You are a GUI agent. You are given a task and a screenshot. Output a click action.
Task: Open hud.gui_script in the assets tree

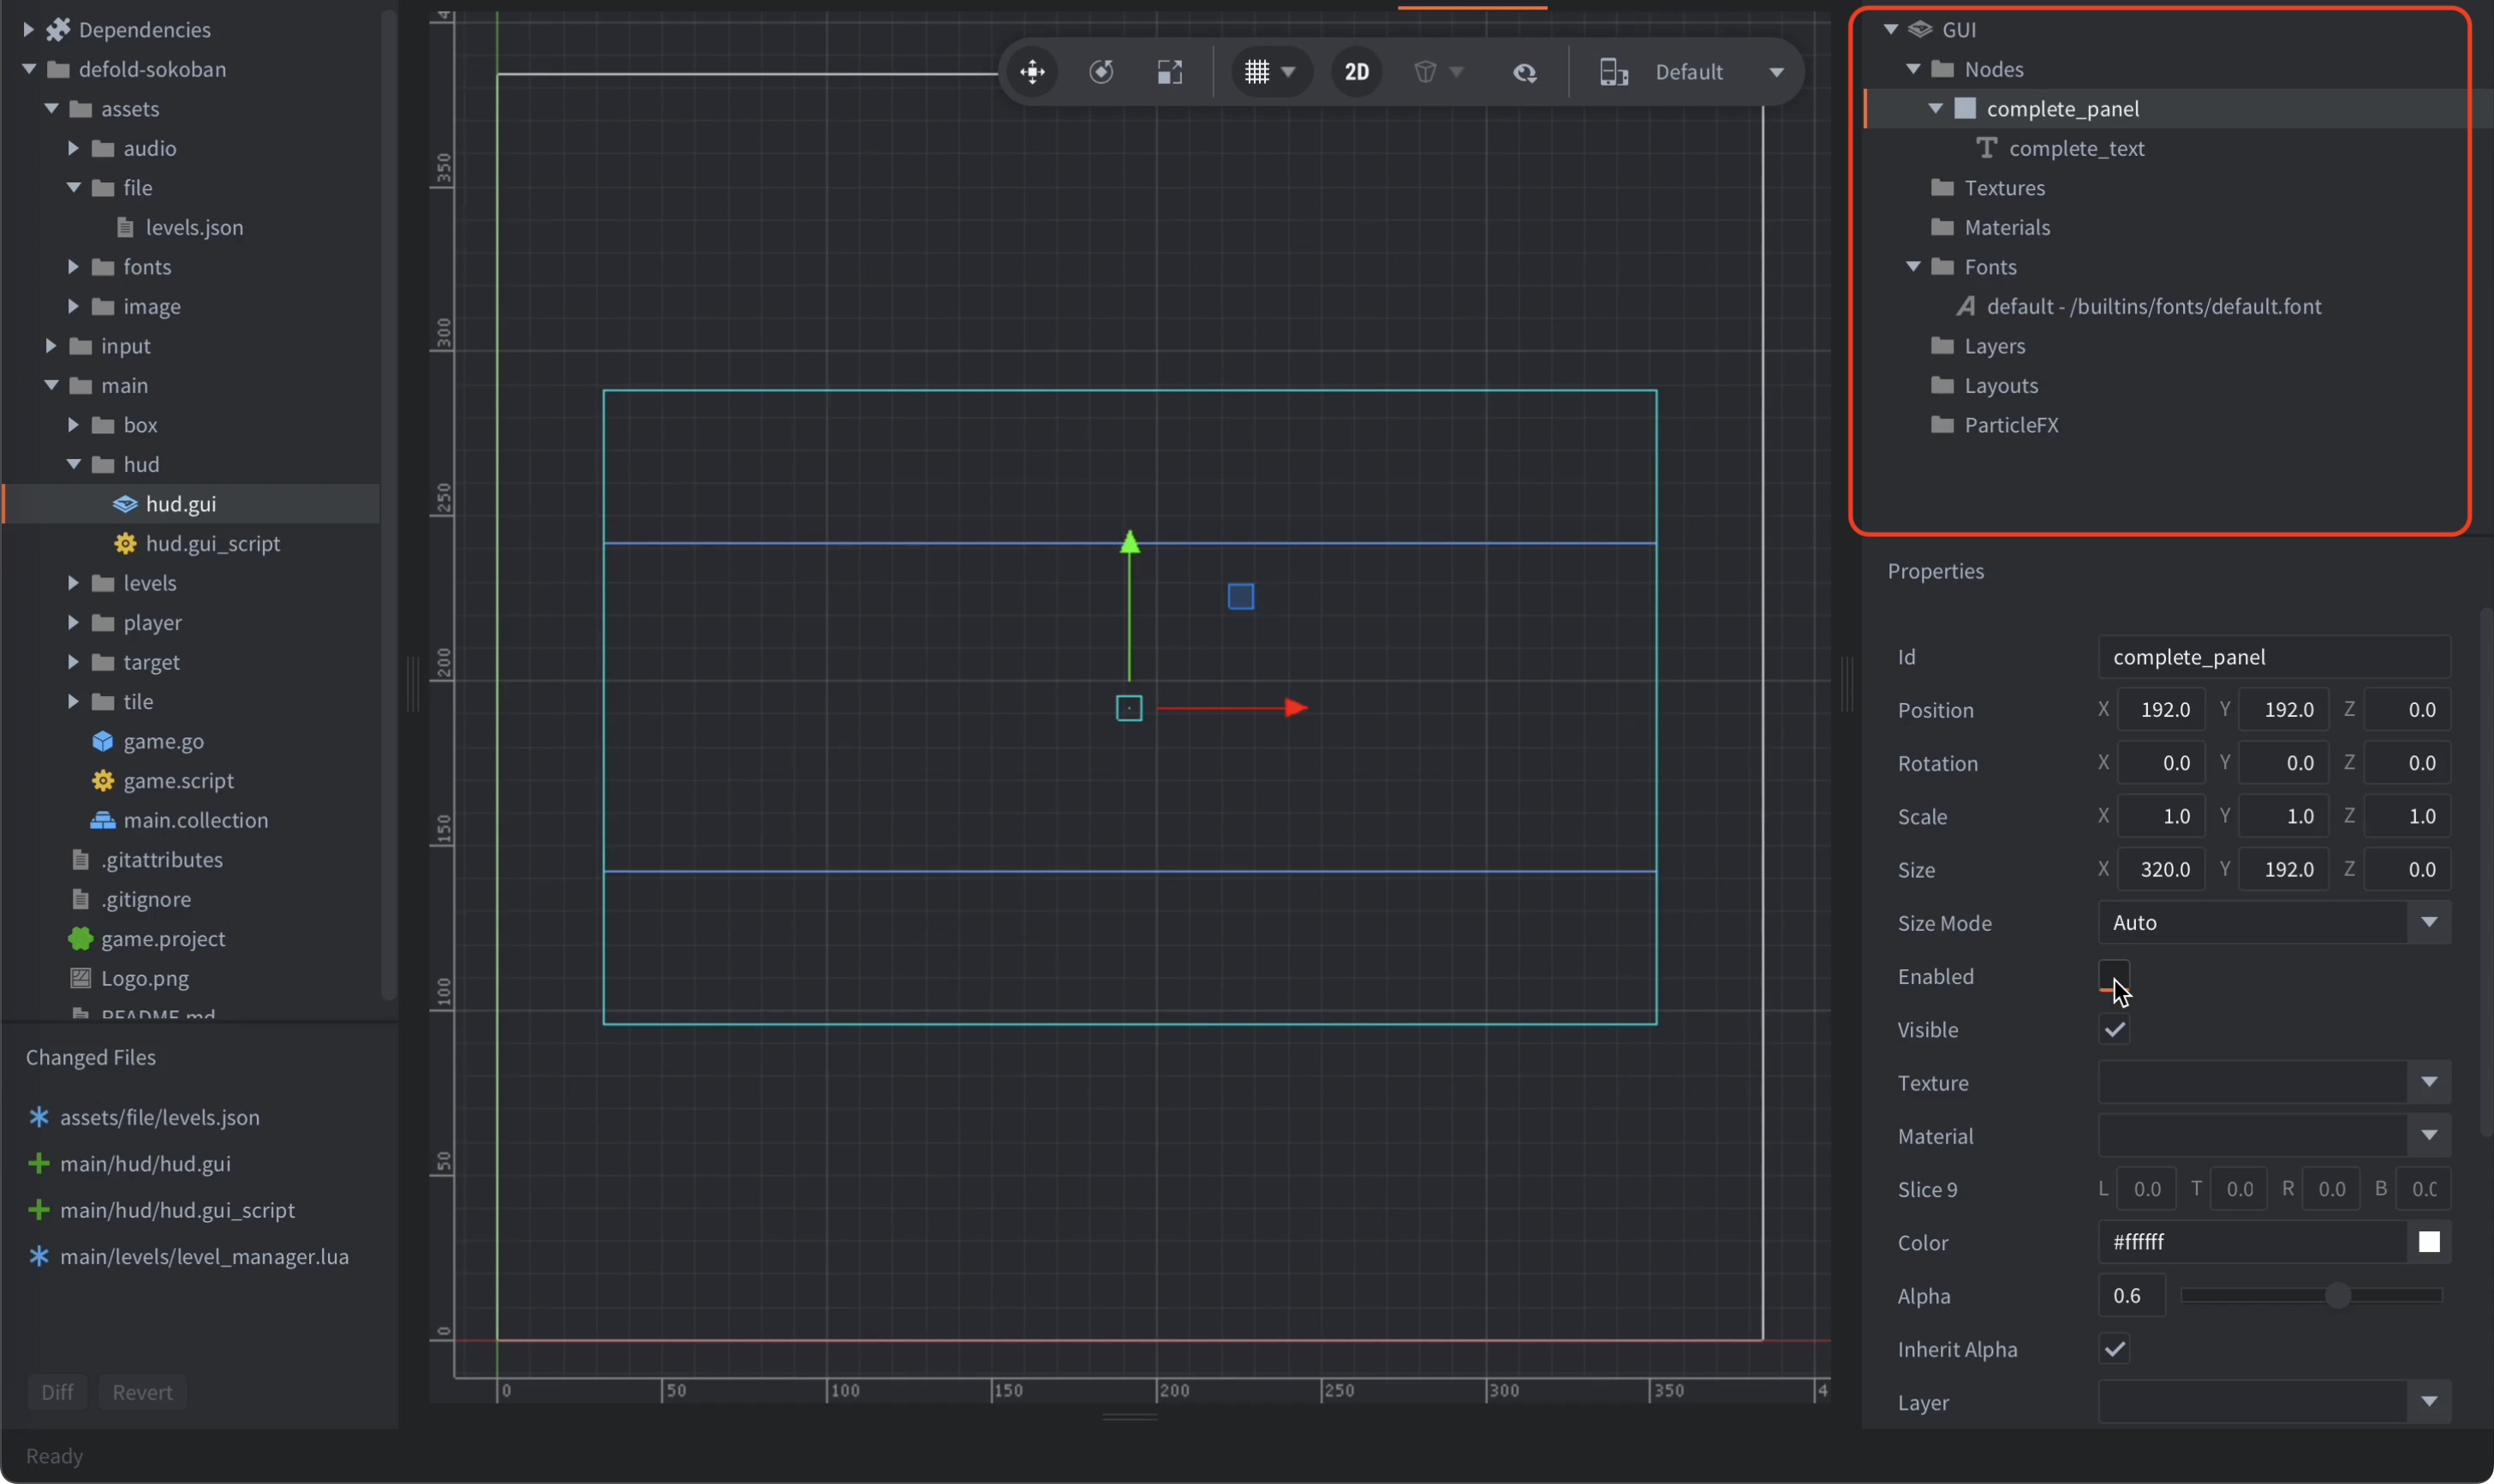click(212, 543)
